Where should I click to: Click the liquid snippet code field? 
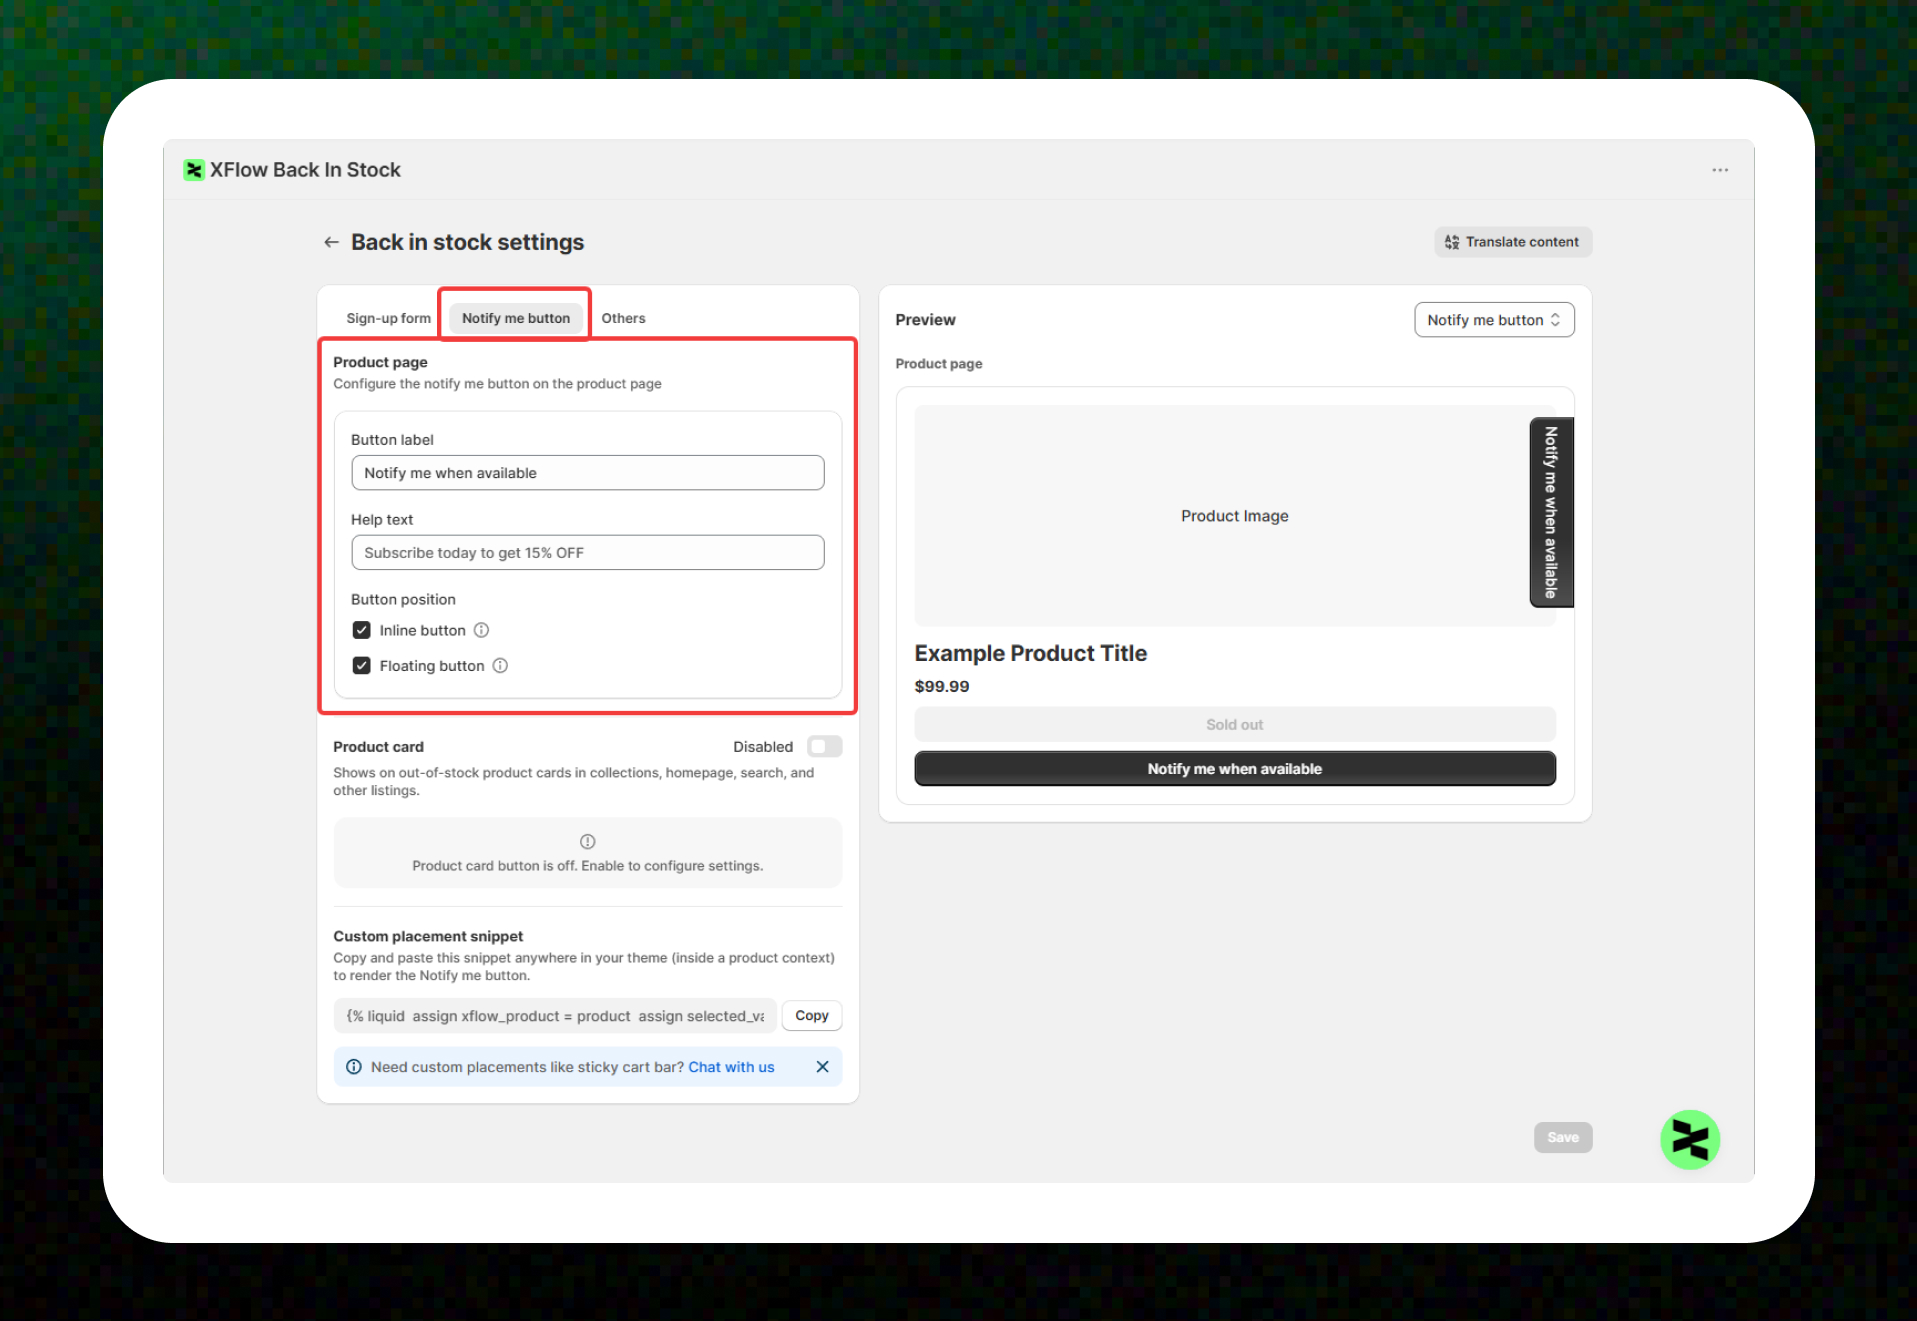coord(555,1016)
